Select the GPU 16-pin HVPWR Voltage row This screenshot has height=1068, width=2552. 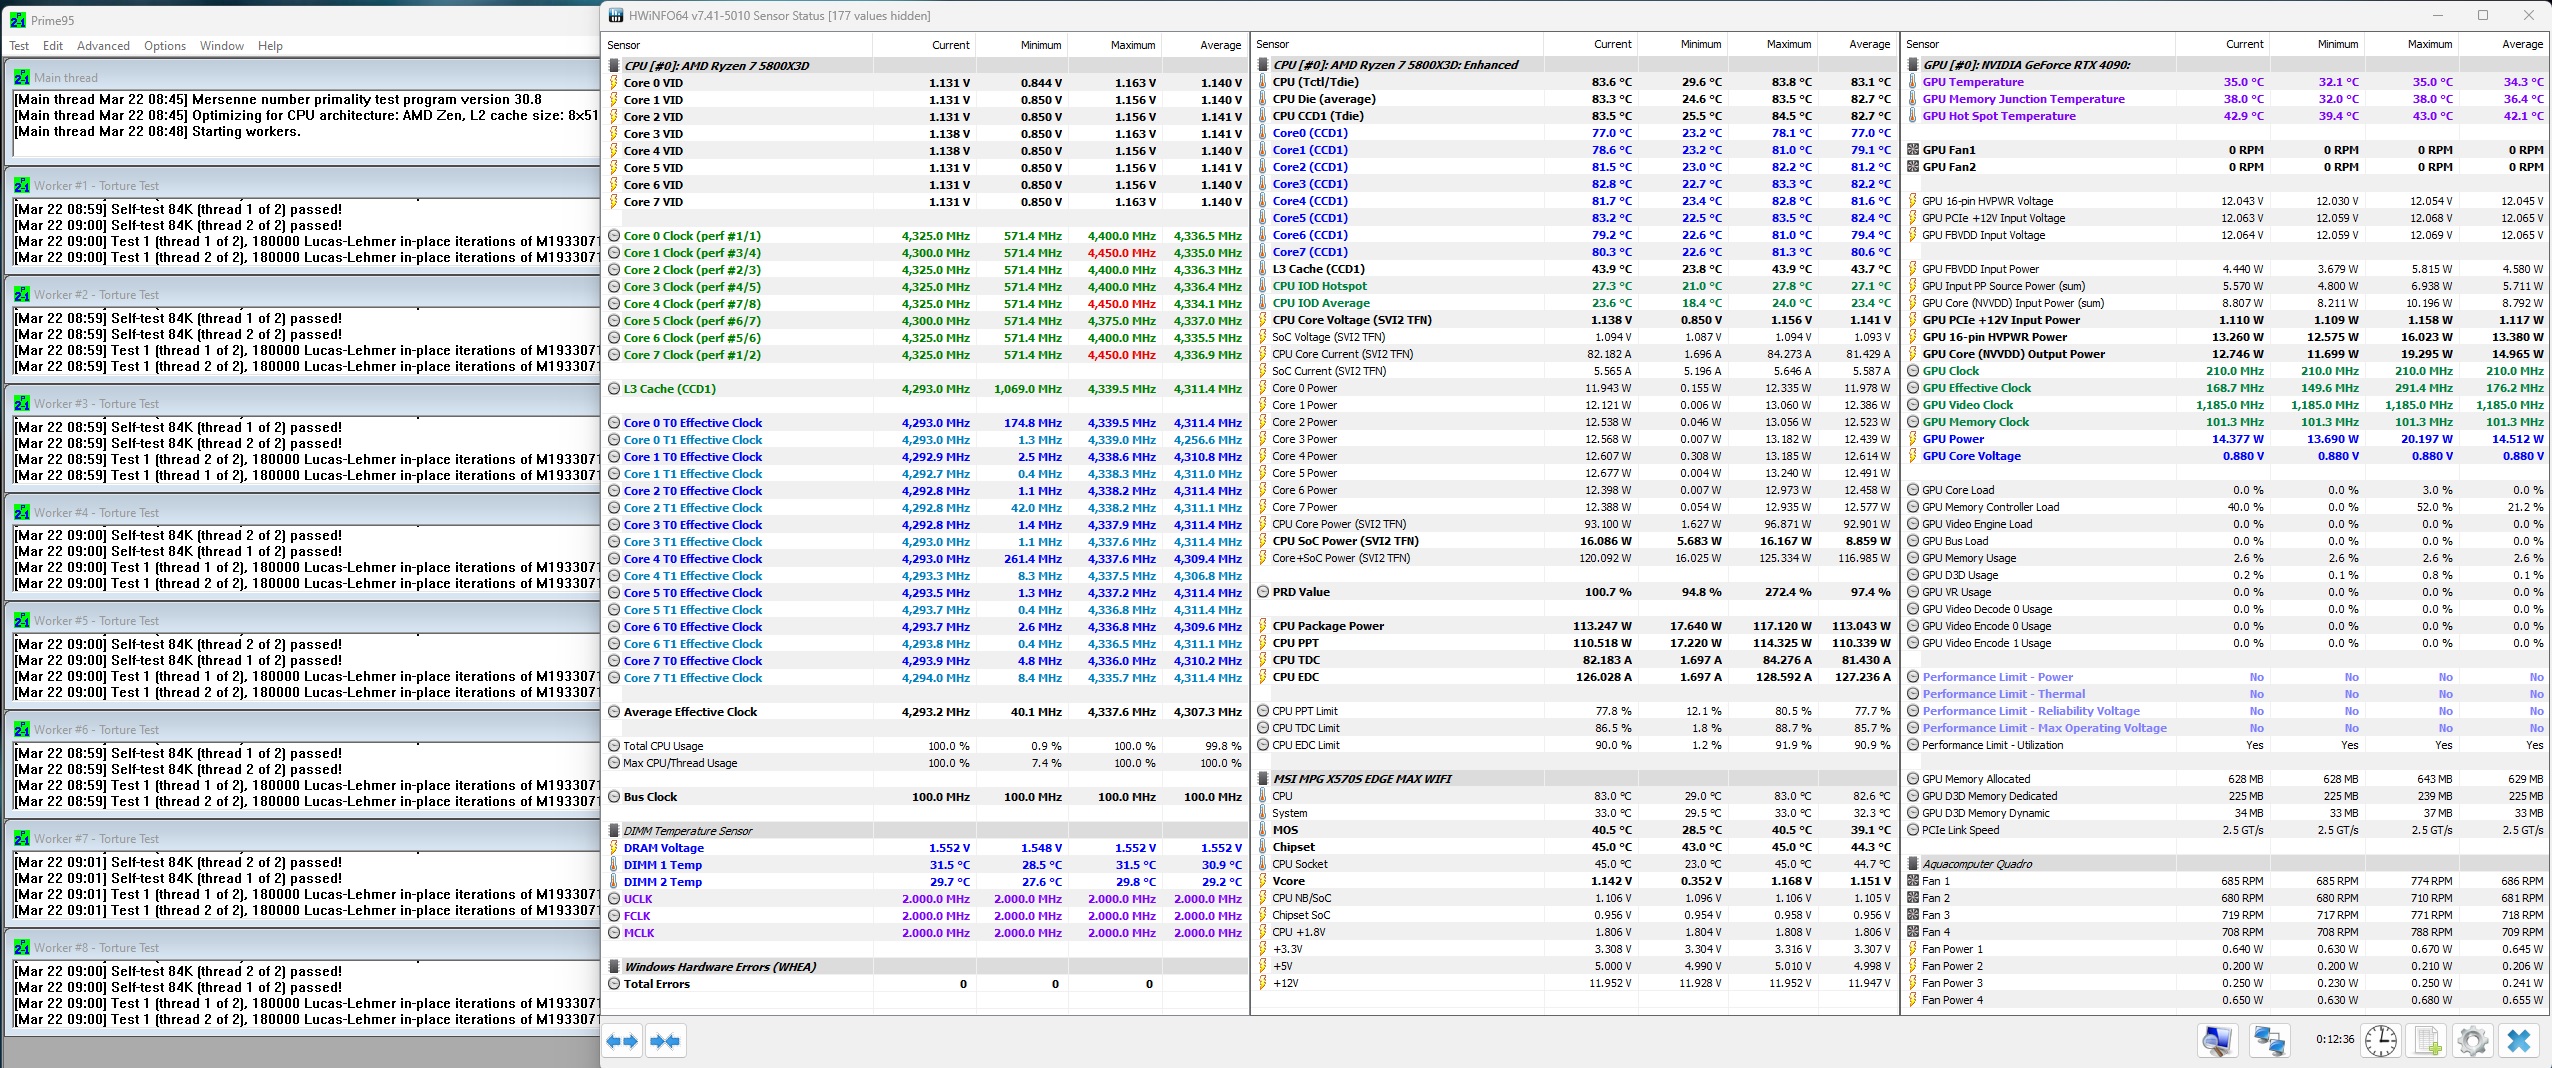point(2226,201)
